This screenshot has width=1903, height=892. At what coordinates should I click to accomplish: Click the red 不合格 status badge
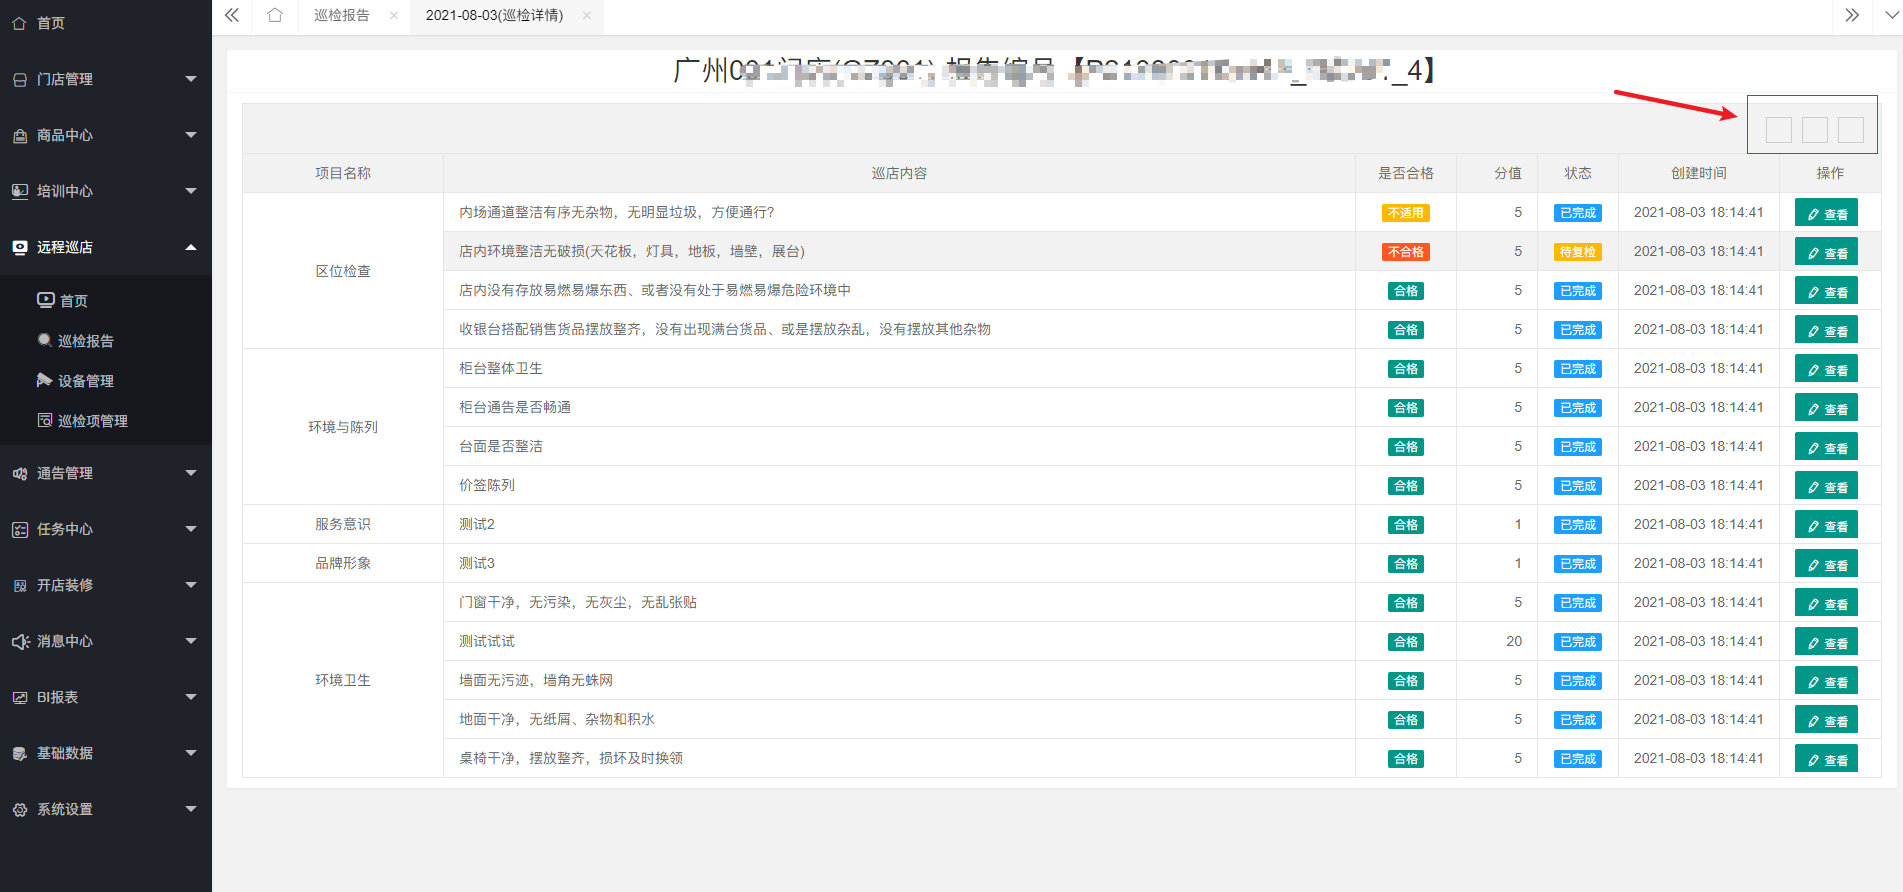[1405, 252]
